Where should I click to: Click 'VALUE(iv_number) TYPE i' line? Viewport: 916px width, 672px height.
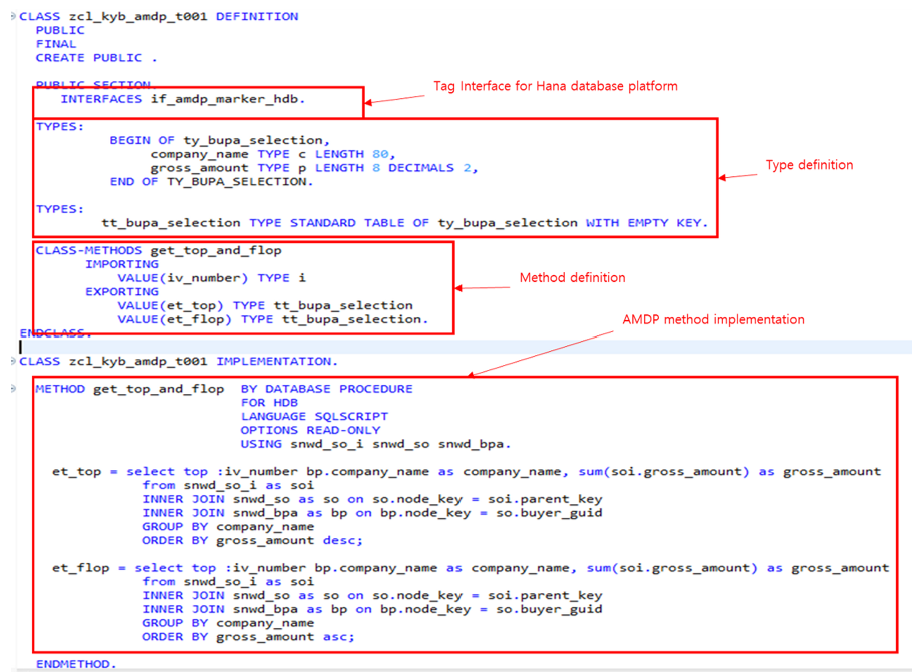(x=211, y=278)
